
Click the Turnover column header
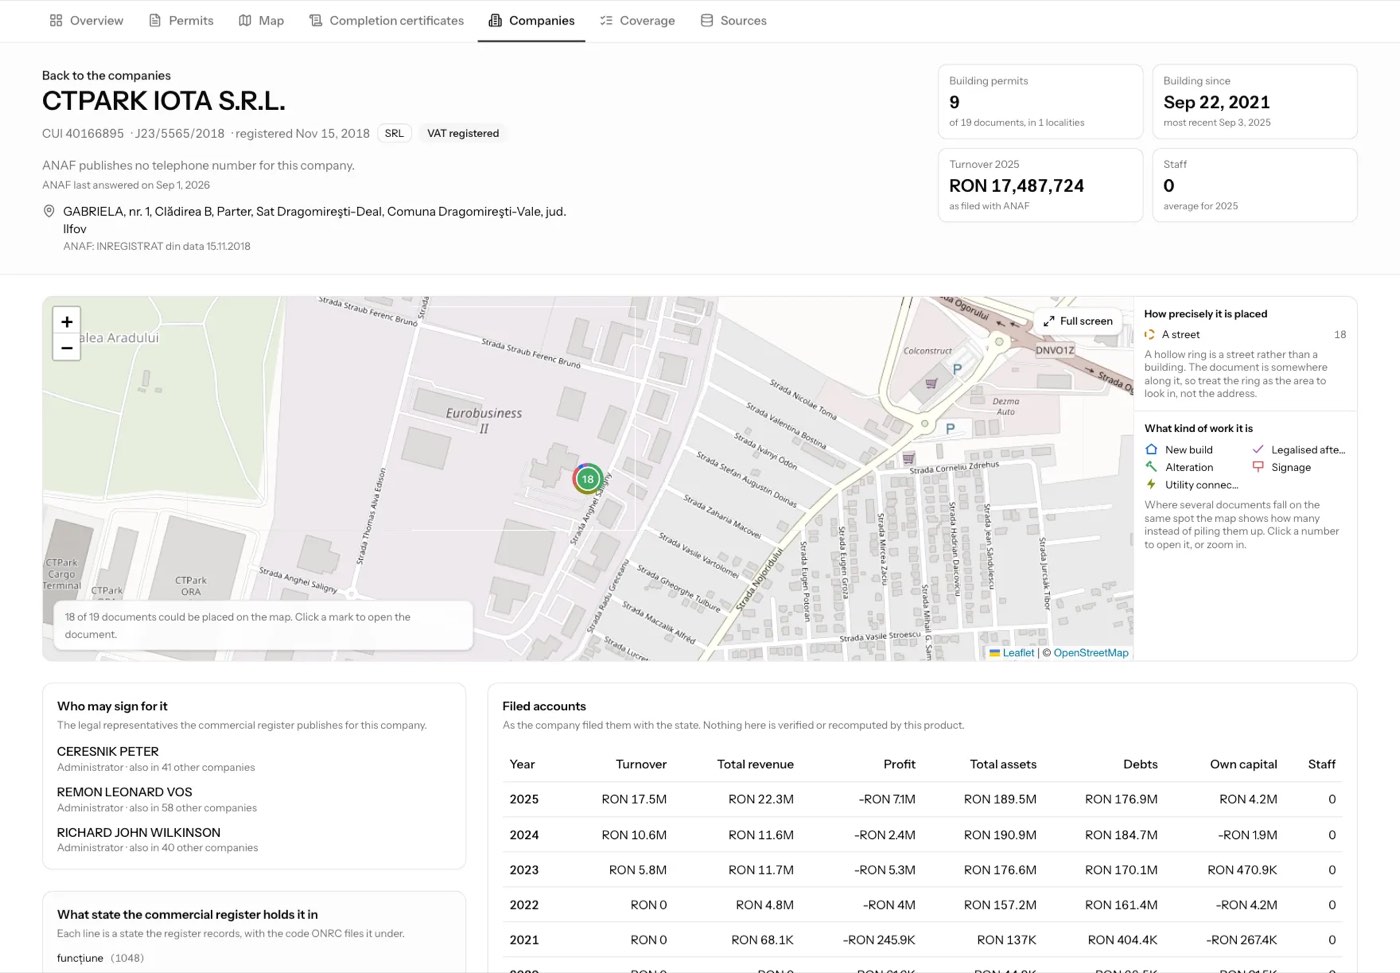(641, 764)
